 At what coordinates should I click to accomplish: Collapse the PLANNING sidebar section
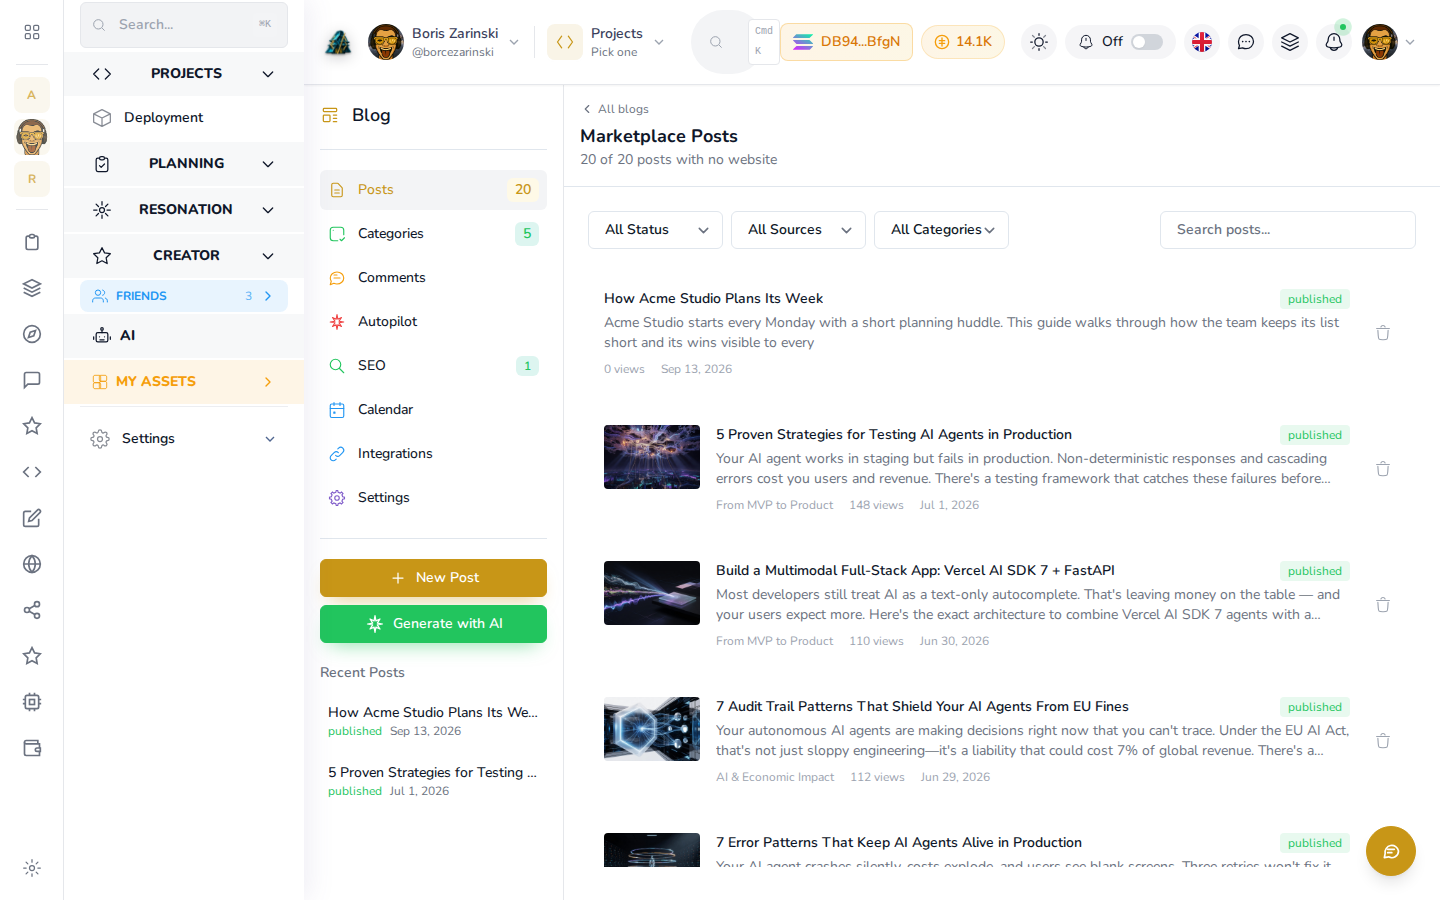point(184,164)
